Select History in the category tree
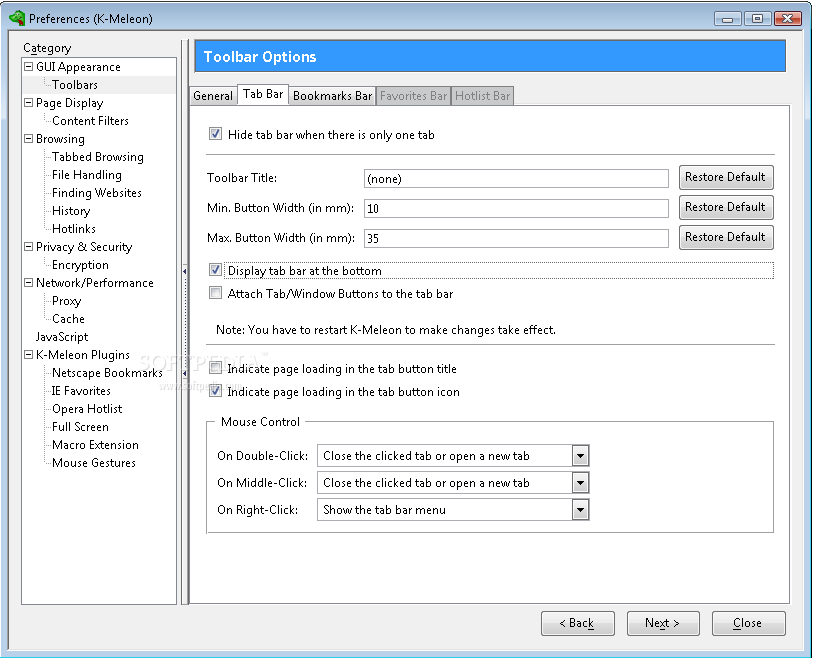The height and width of the screenshot is (658, 814). point(71,211)
